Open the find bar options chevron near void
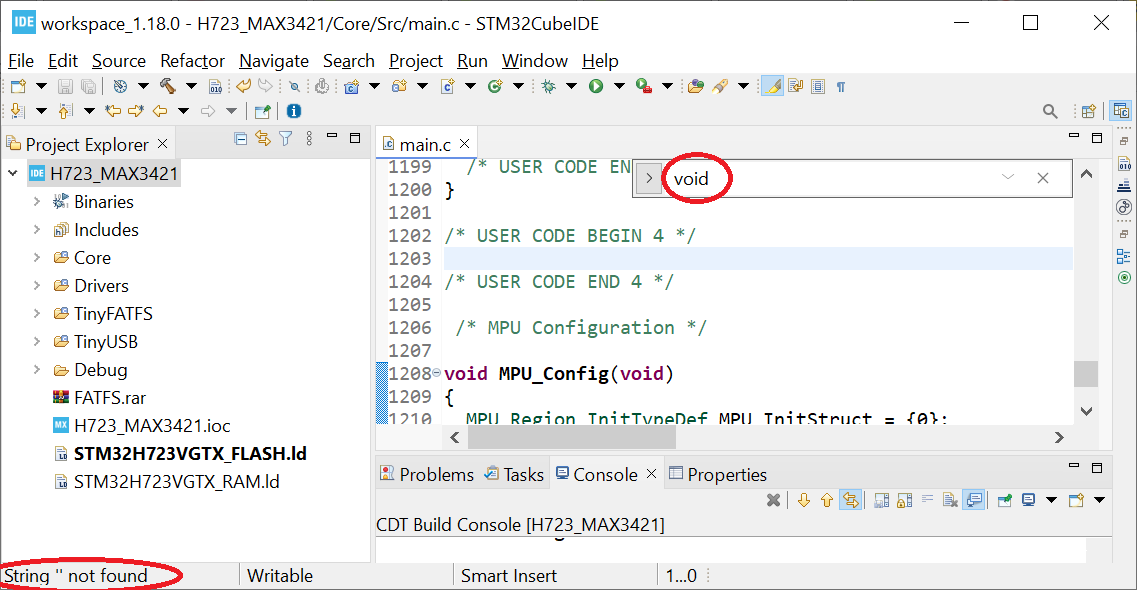This screenshot has width=1137, height=590. point(1008,177)
